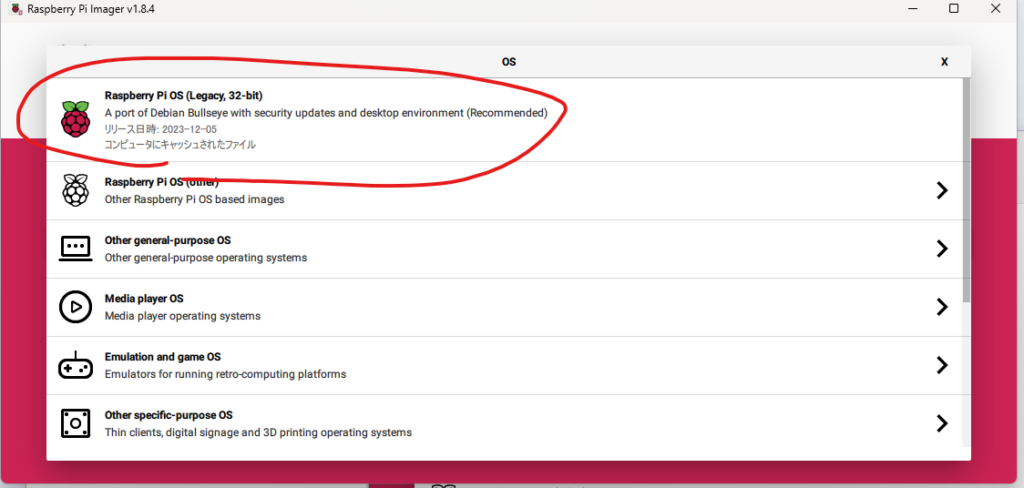1024x488 pixels.
Task: Click the コンピュータにキャッシュされたファイル line
Action: point(180,145)
